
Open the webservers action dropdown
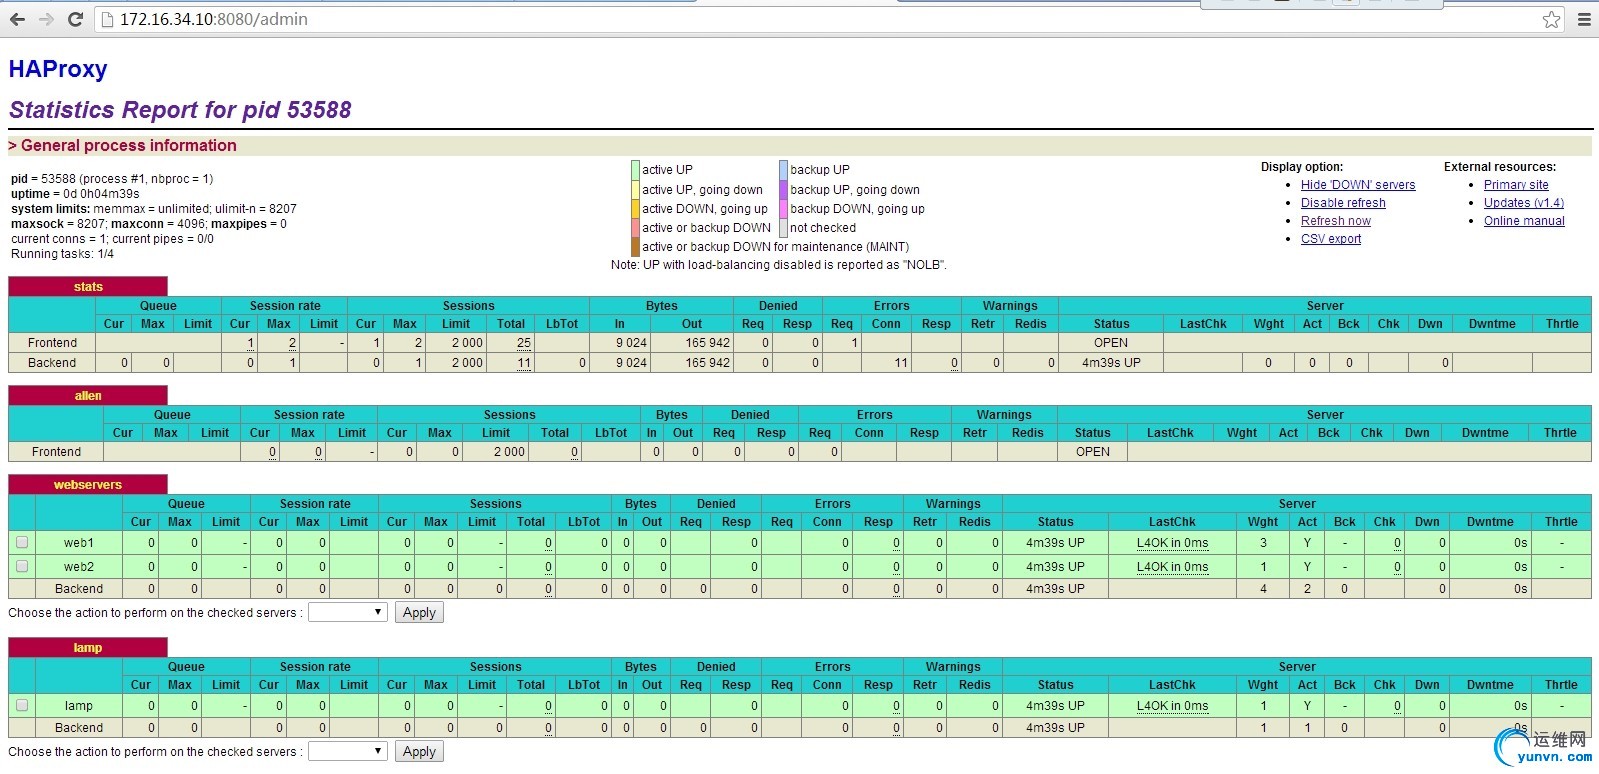pos(347,612)
